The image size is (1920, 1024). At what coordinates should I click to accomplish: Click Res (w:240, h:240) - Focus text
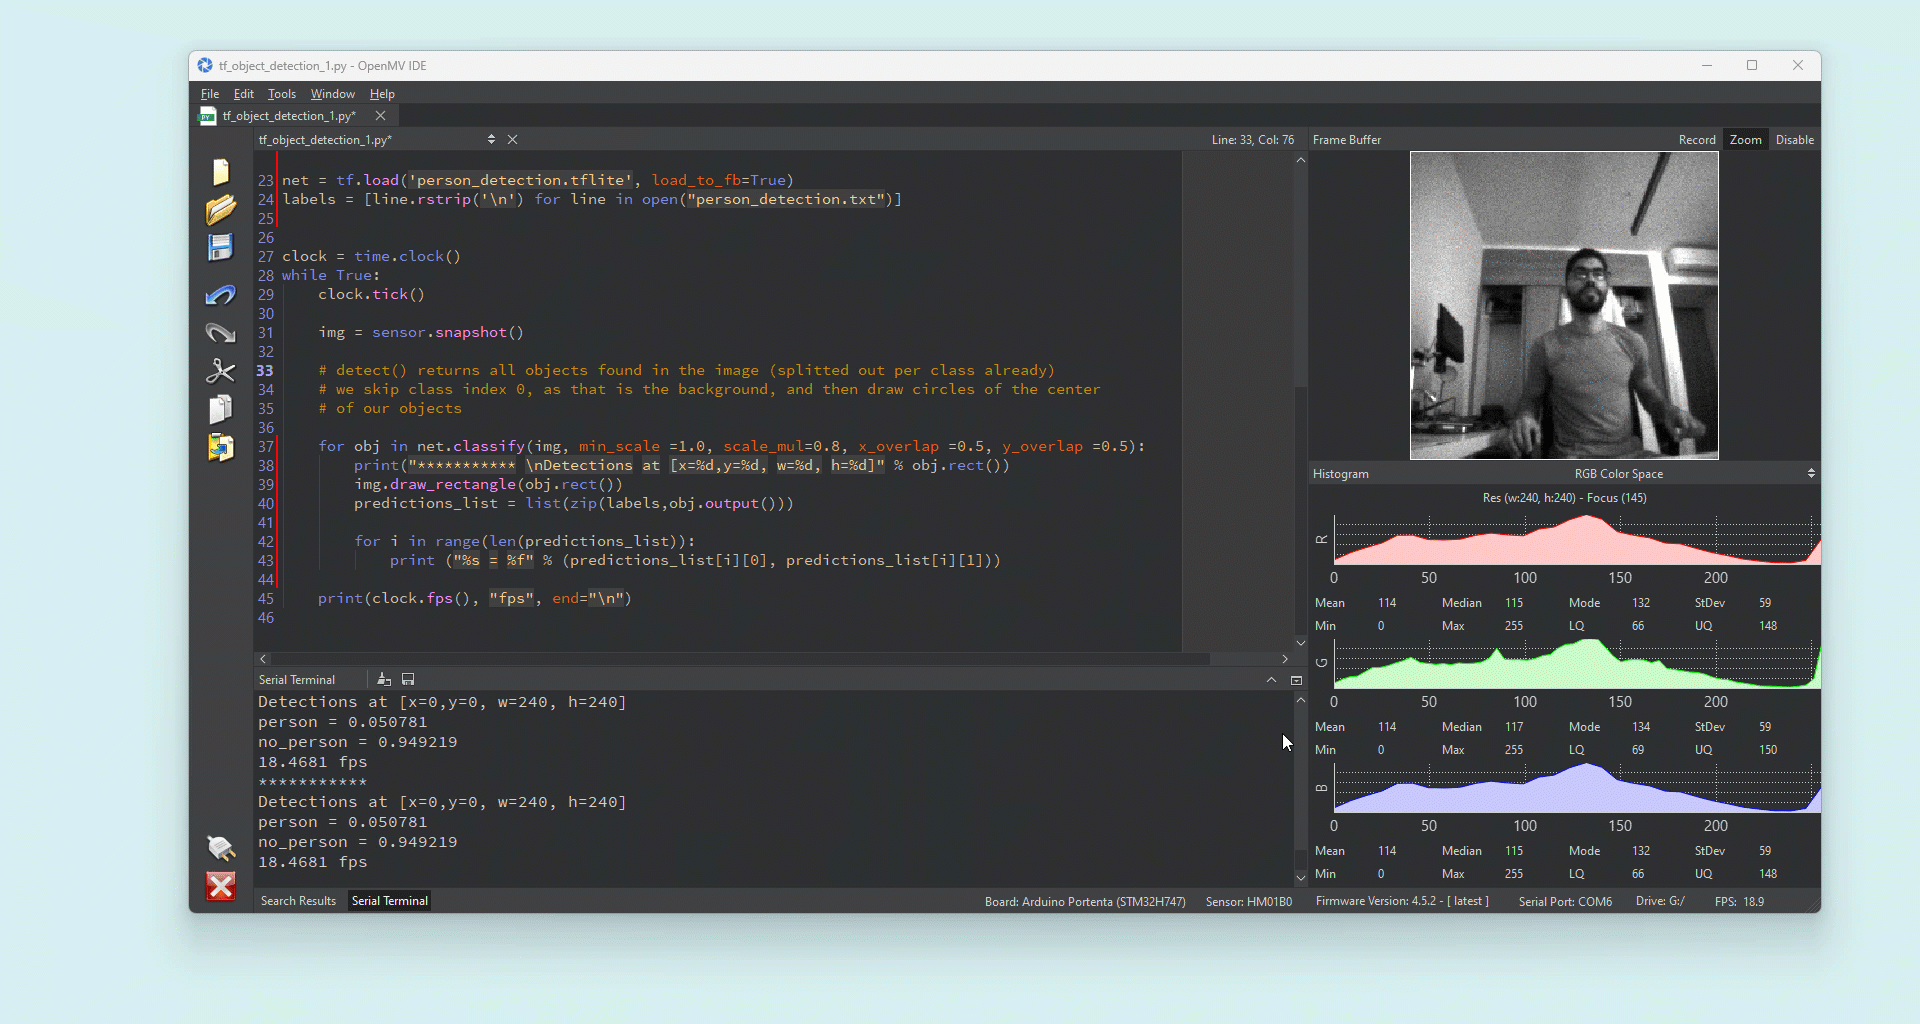pyautogui.click(x=1564, y=498)
